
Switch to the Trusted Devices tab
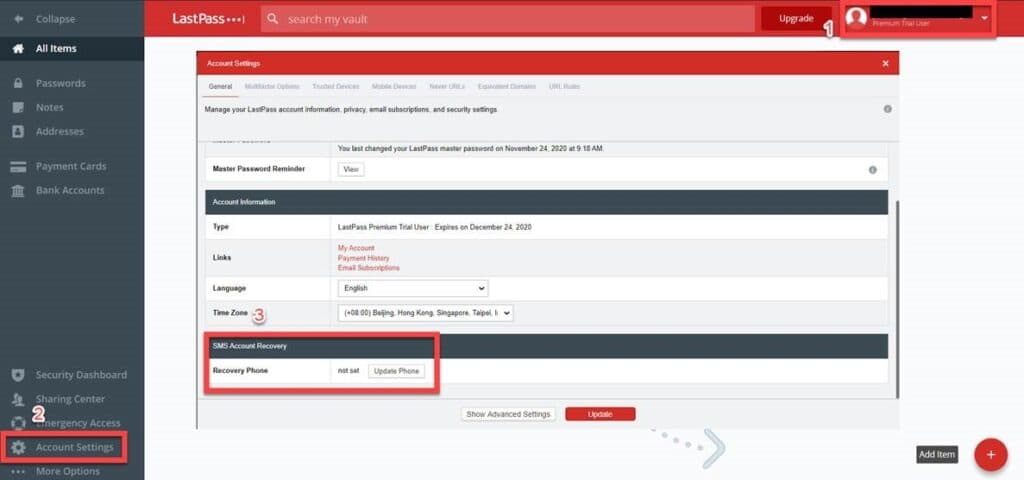point(336,87)
